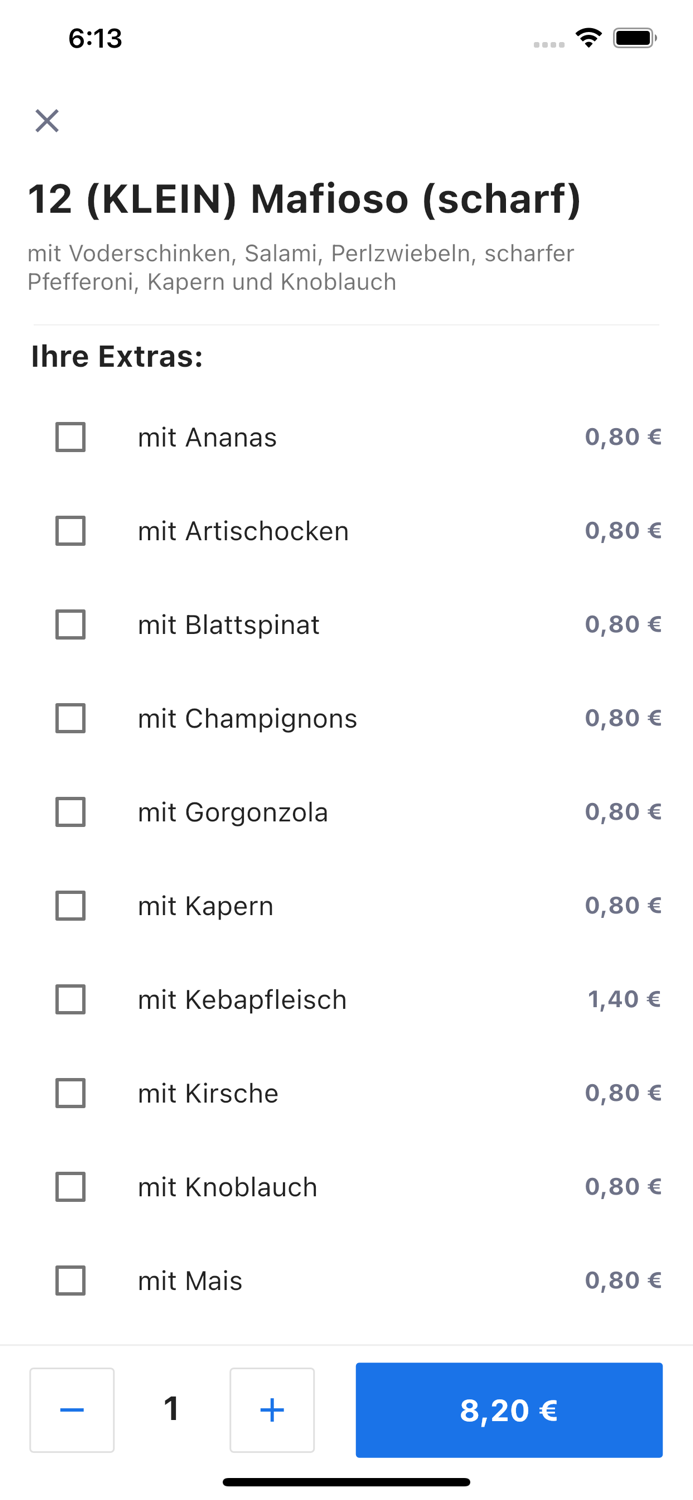The height and width of the screenshot is (1500, 693).
Task: Close the Mafioso item detail view
Action: click(x=47, y=120)
